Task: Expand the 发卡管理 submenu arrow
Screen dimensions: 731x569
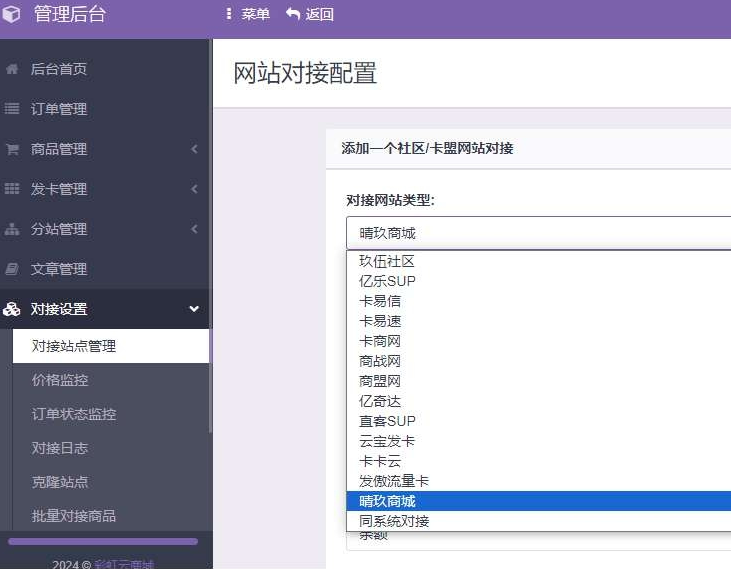Action: pyautogui.click(x=194, y=189)
